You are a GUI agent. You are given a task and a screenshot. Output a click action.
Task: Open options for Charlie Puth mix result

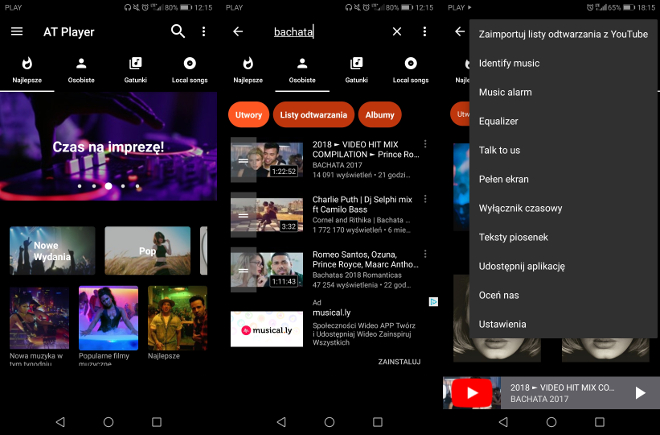pos(426,200)
